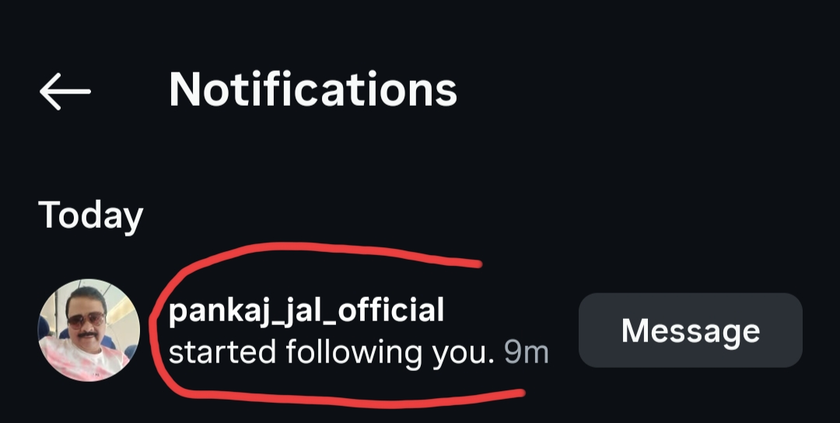This screenshot has height=423, width=840.
Task: Tap the word "Message" in the button
Action: coord(690,330)
